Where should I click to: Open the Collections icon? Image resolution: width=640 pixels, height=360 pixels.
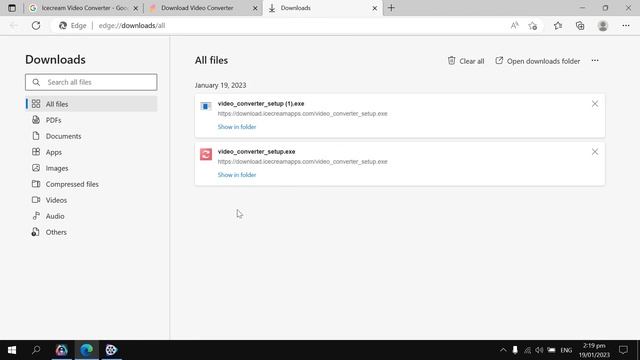tap(580, 25)
